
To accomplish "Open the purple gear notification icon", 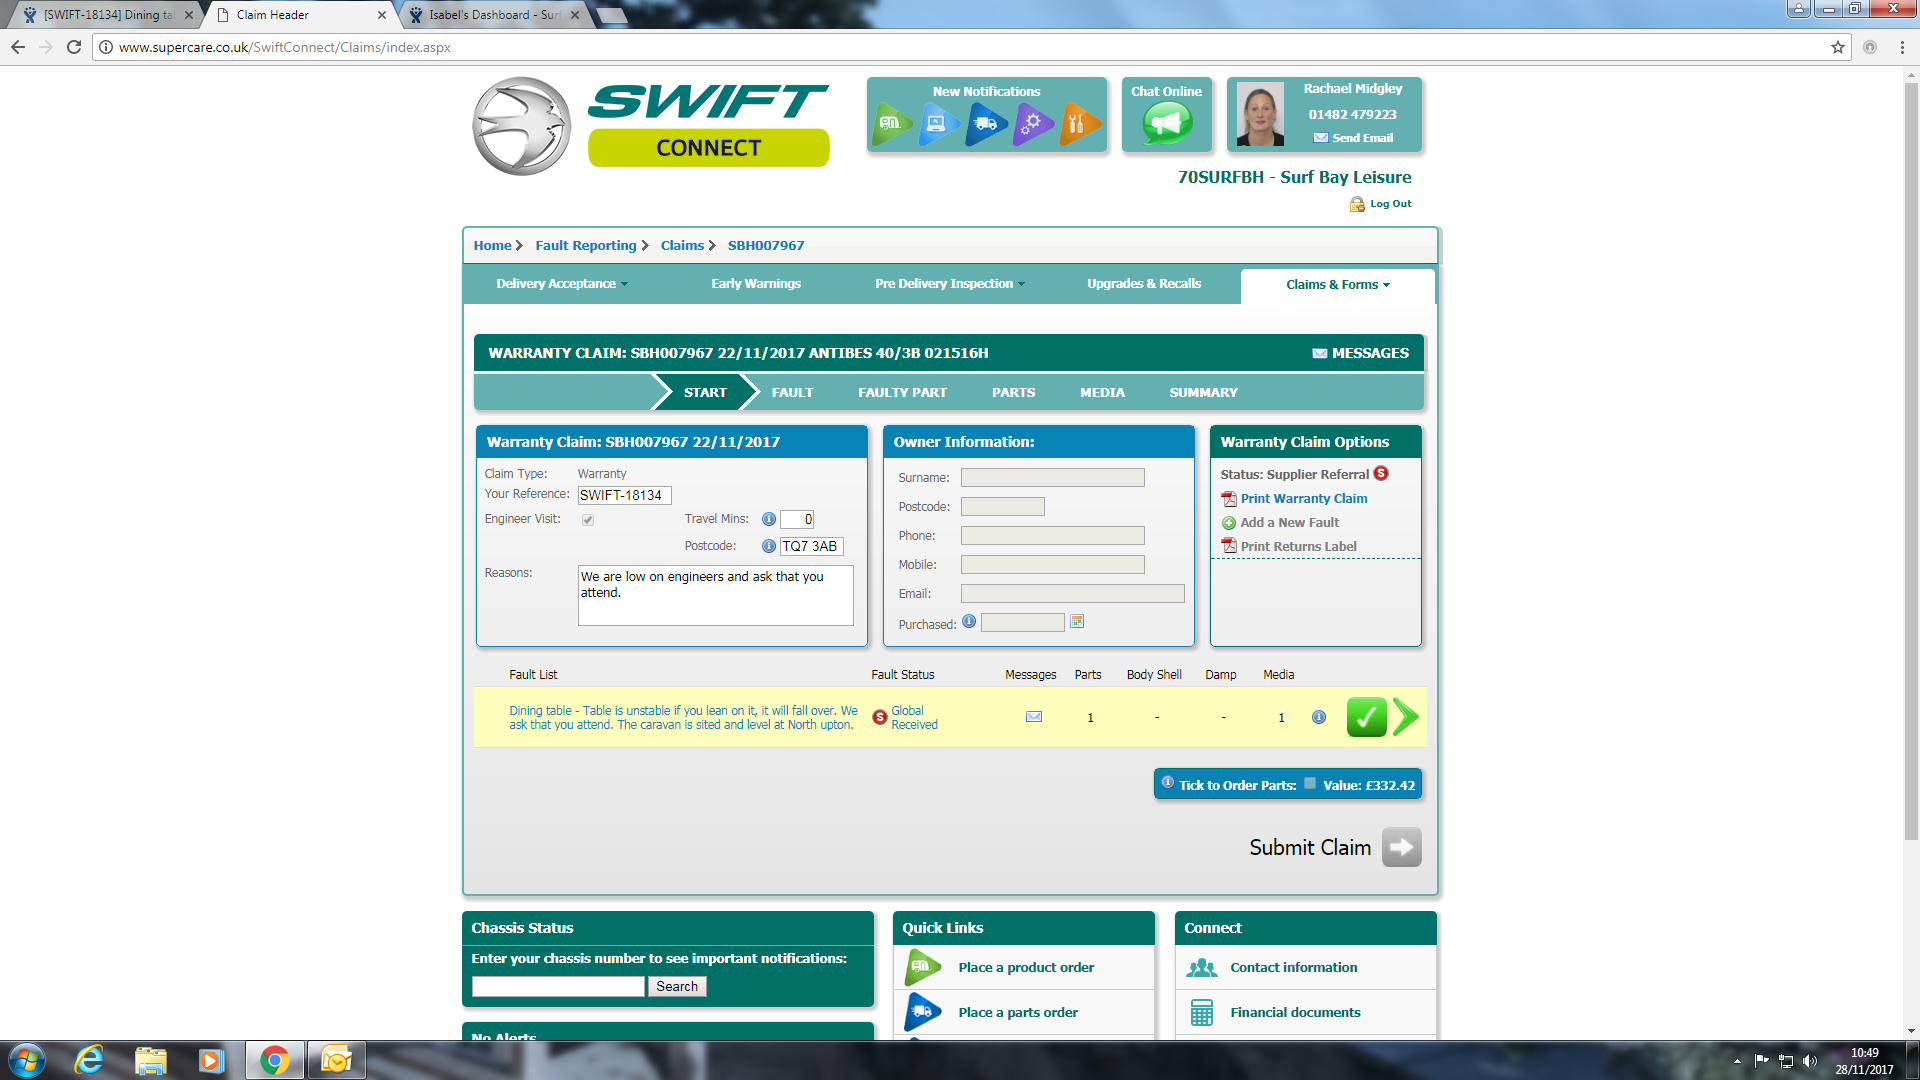I will click(1032, 124).
